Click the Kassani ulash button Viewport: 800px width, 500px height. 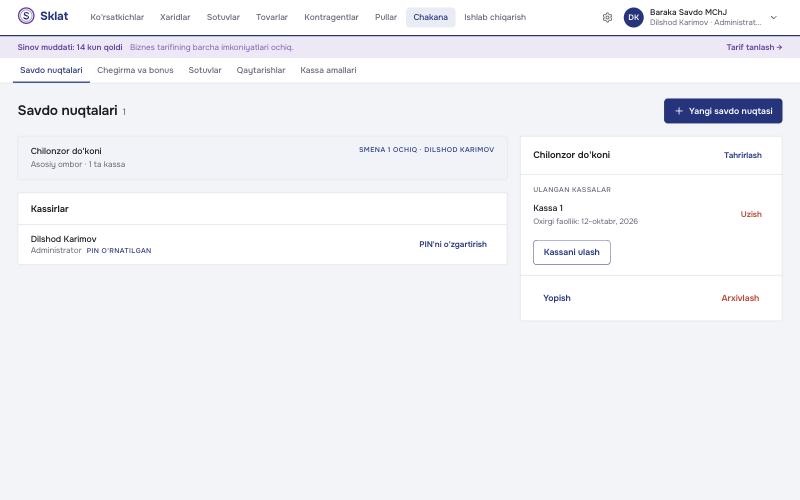(x=571, y=252)
